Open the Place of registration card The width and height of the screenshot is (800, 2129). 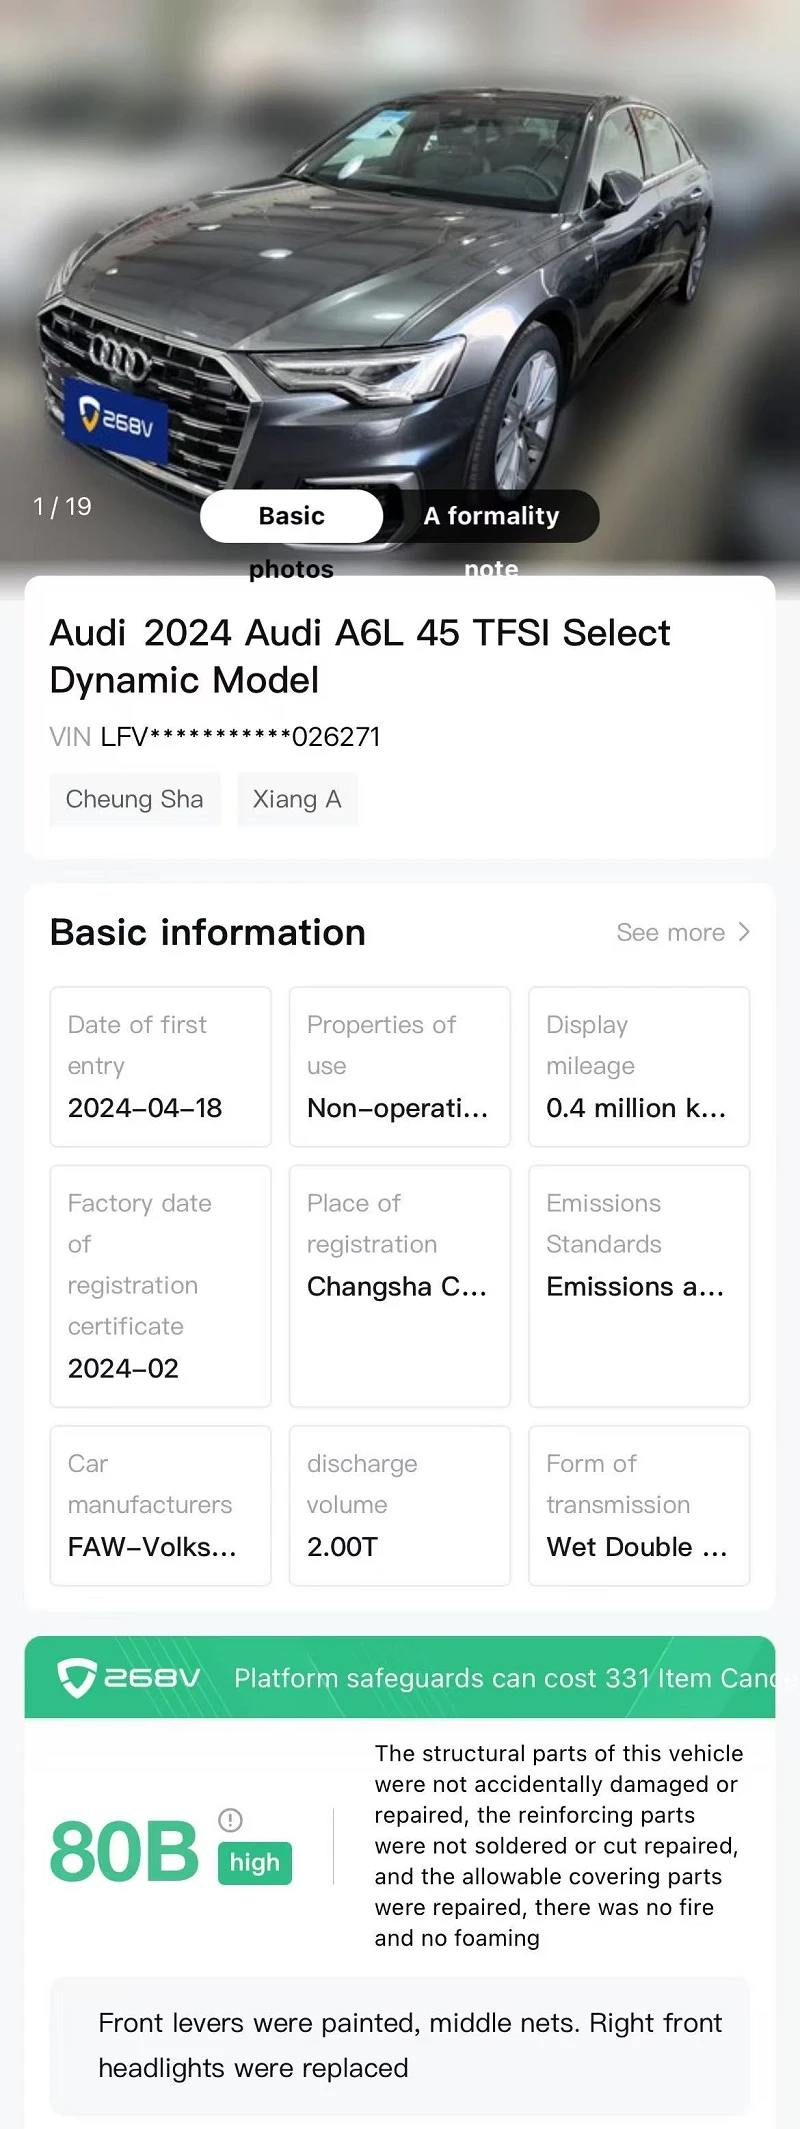click(x=400, y=1286)
